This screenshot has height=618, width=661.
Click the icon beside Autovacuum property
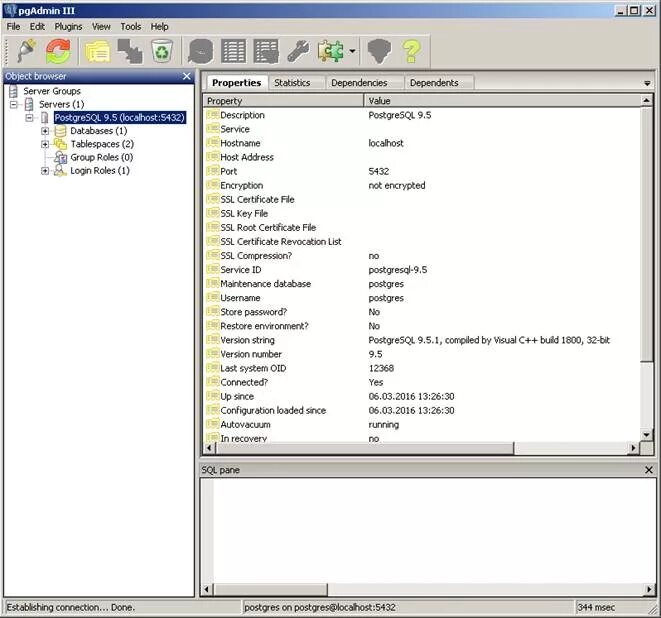[212, 424]
